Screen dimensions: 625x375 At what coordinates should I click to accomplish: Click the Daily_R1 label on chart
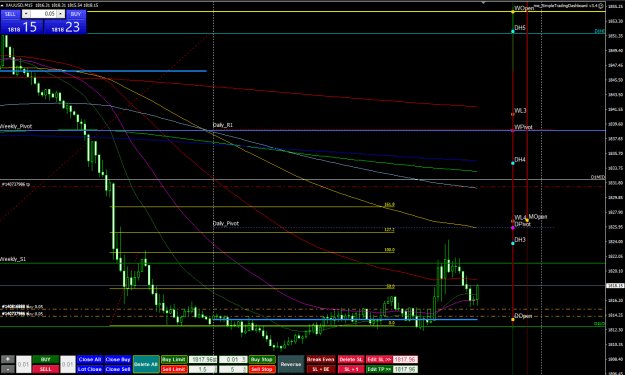pos(223,125)
